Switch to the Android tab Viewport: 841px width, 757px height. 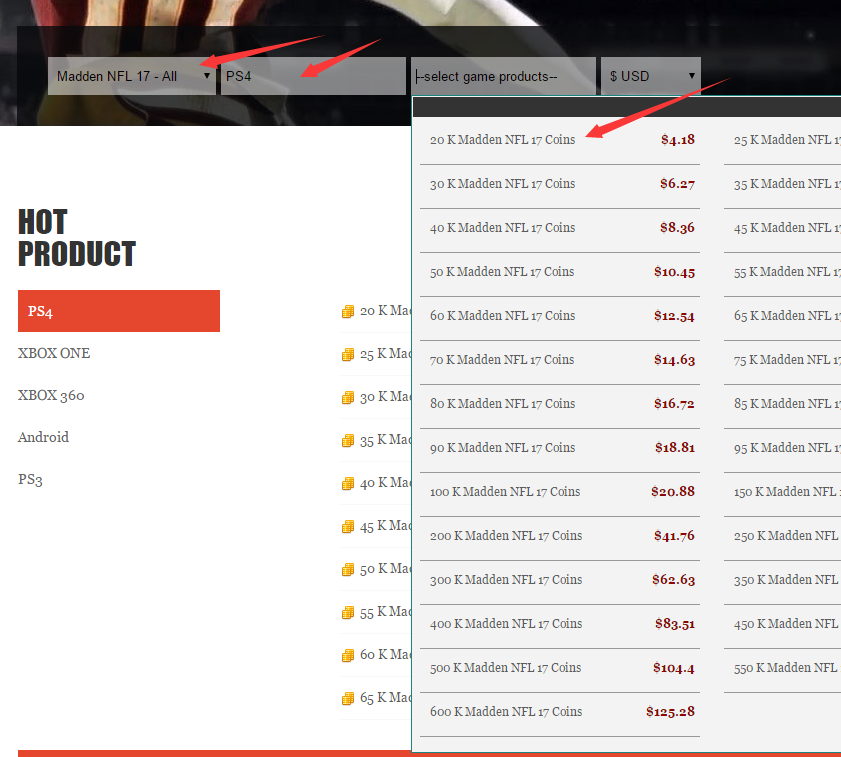[43, 437]
